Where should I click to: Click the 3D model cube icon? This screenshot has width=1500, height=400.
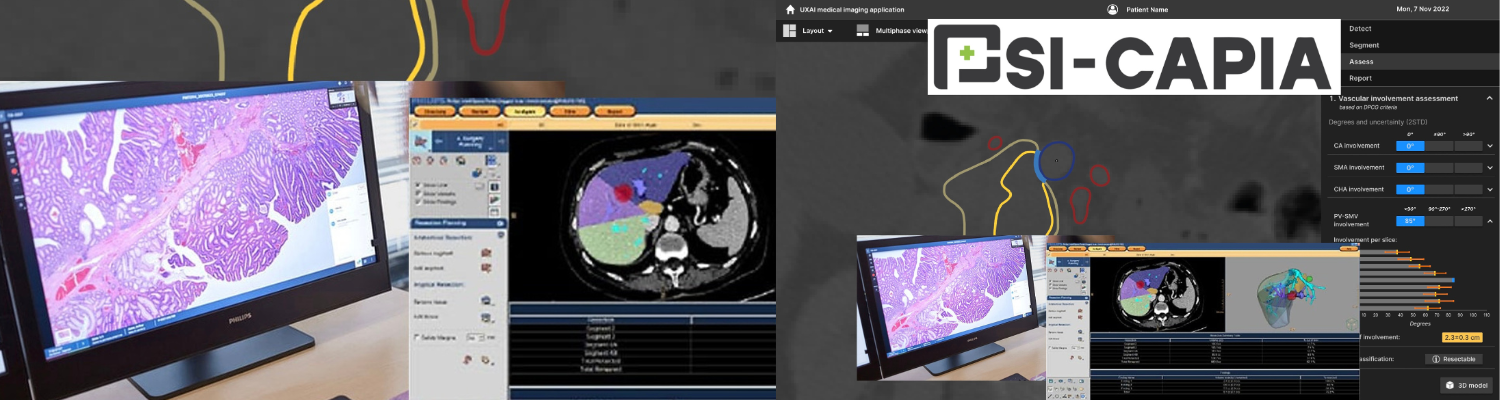(x=1451, y=385)
